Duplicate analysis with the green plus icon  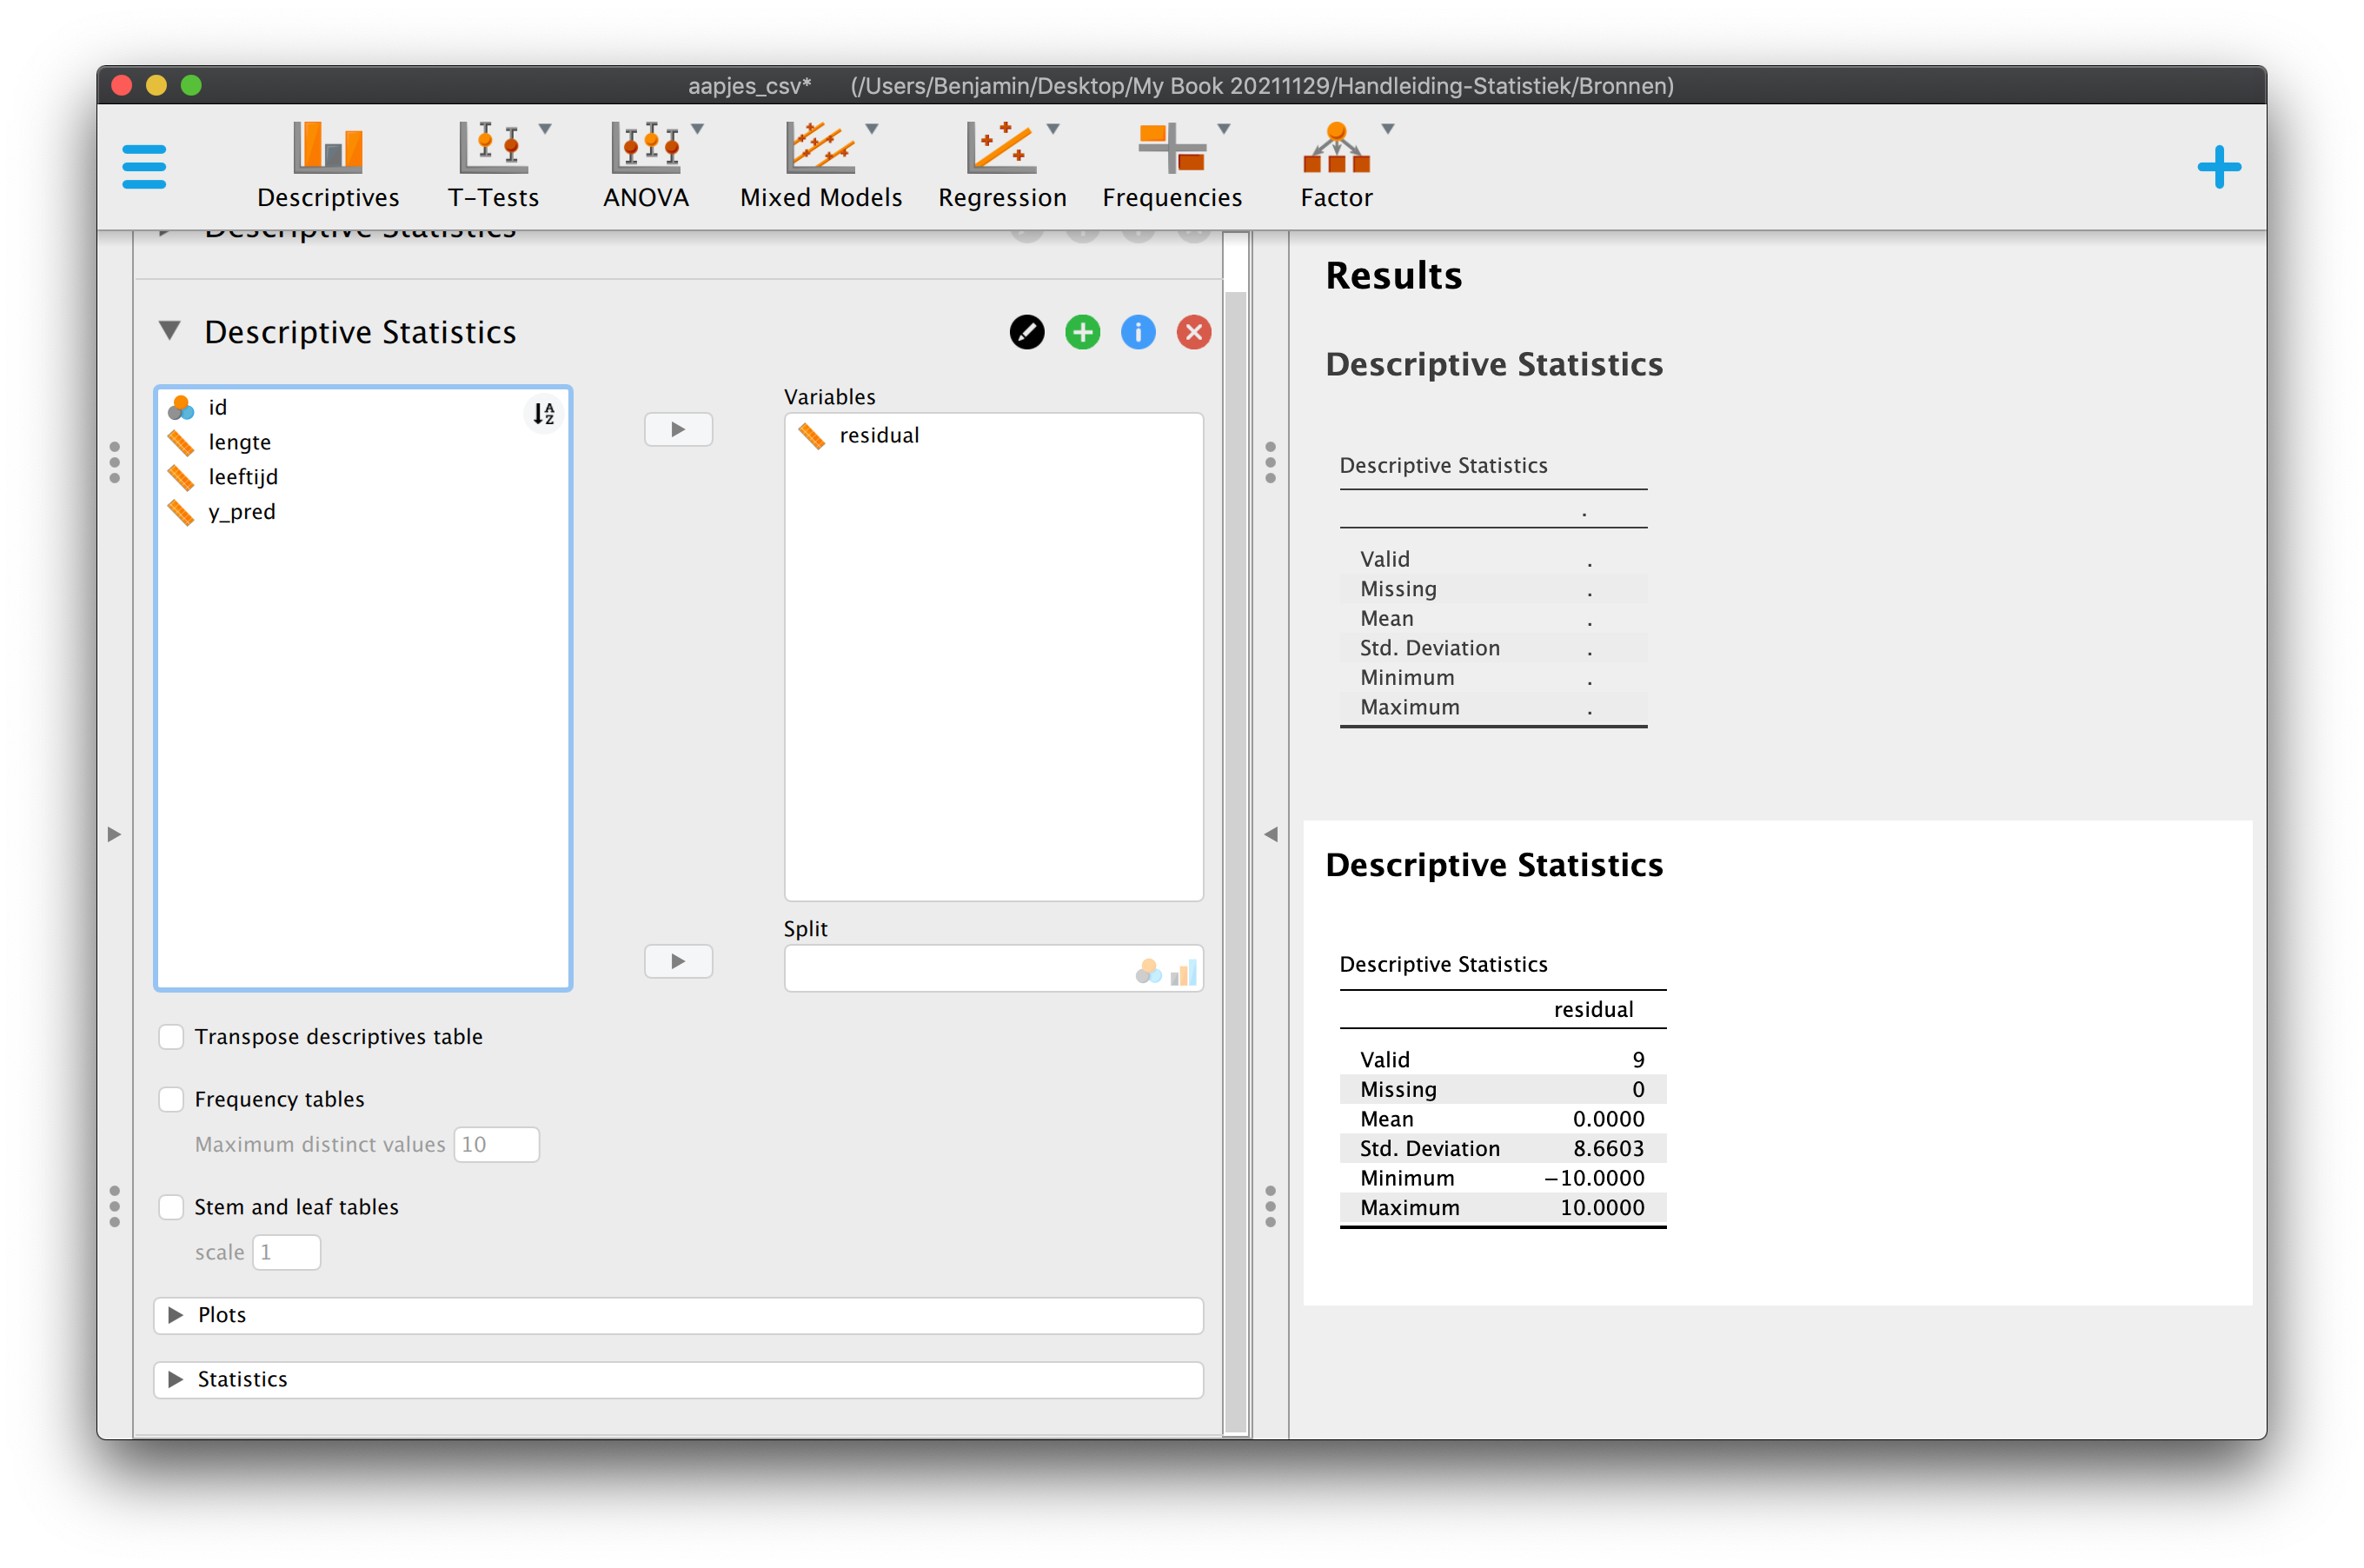pos(1082,332)
